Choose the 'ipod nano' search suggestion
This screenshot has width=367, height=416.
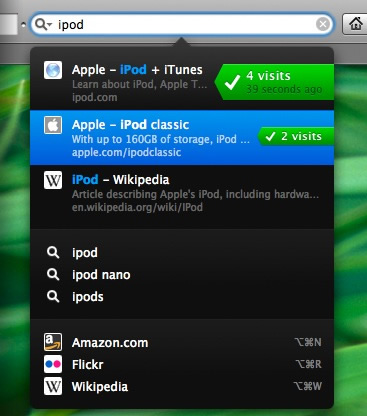(182, 275)
